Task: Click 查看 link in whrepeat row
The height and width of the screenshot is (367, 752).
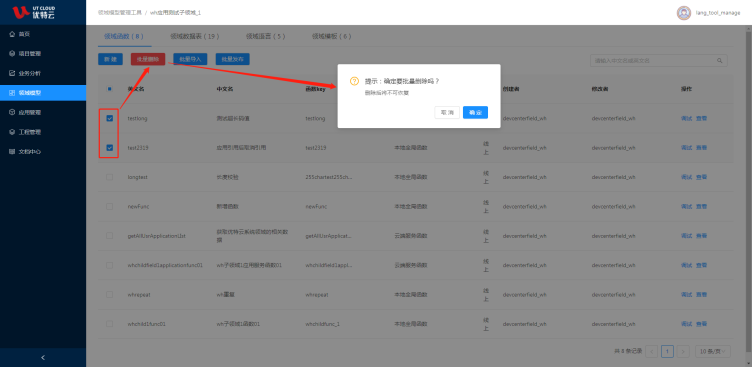Action: point(701,295)
